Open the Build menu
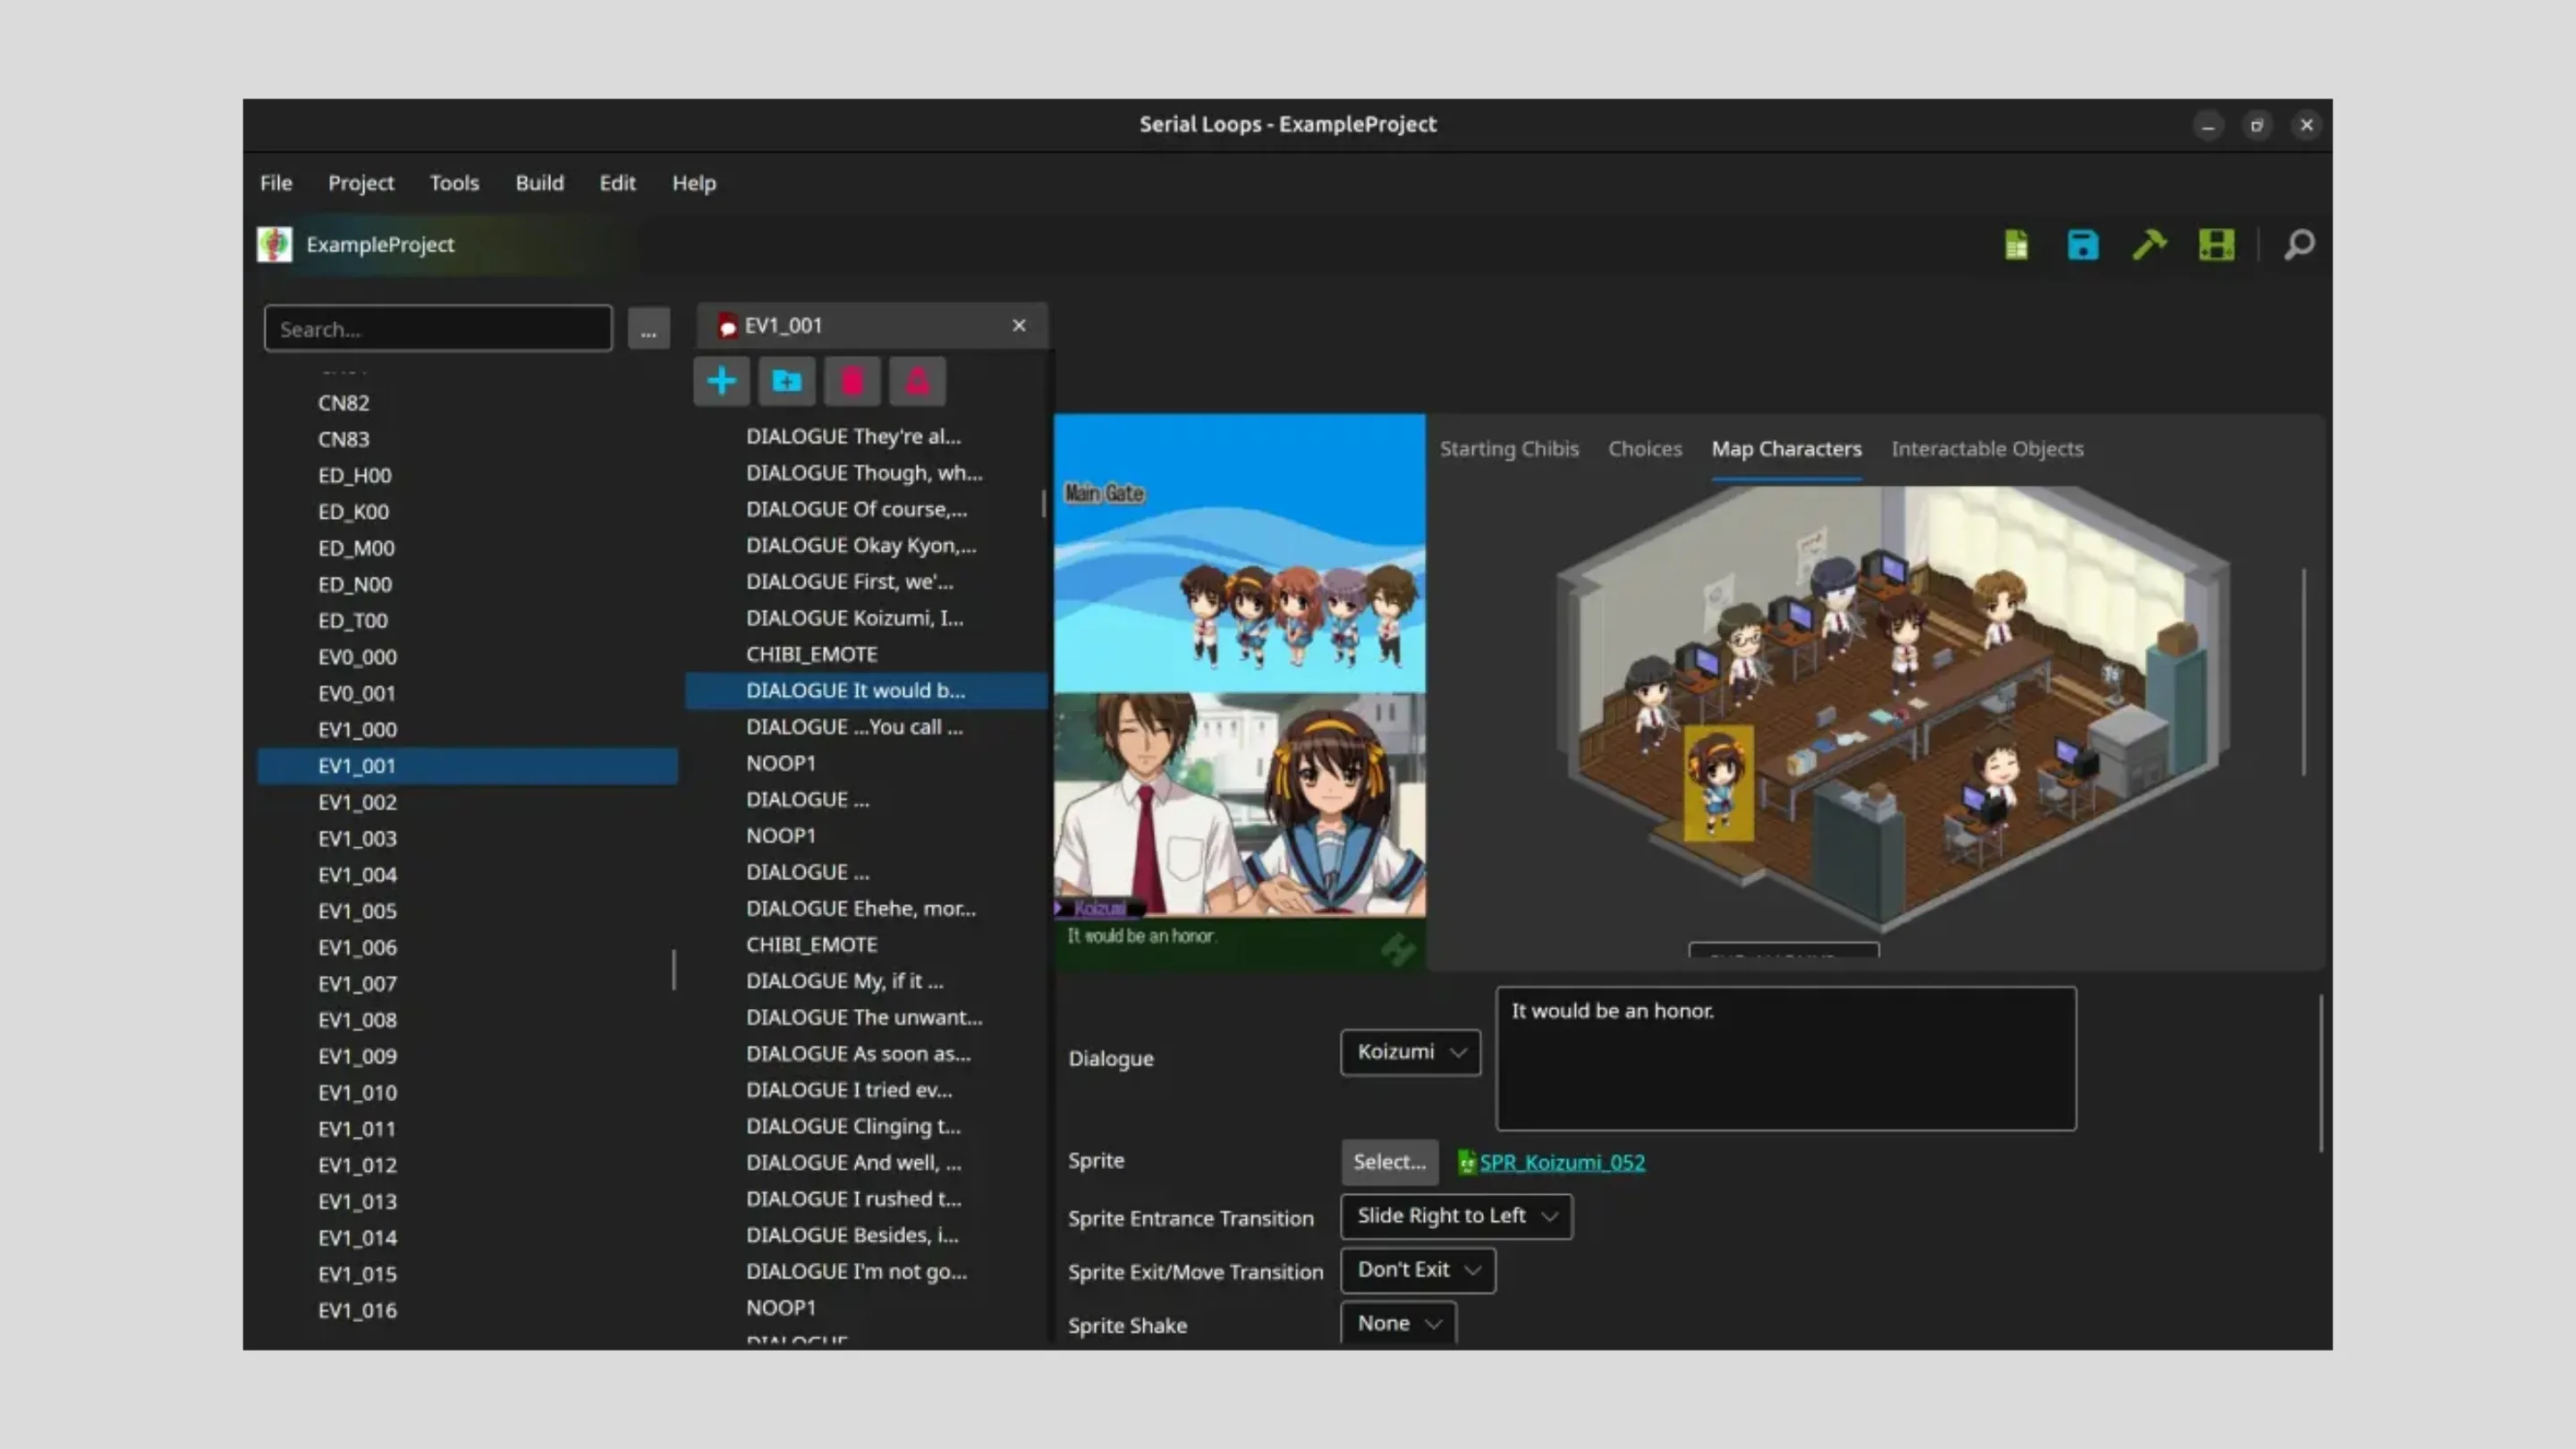This screenshot has width=2576, height=1449. pyautogui.click(x=539, y=183)
